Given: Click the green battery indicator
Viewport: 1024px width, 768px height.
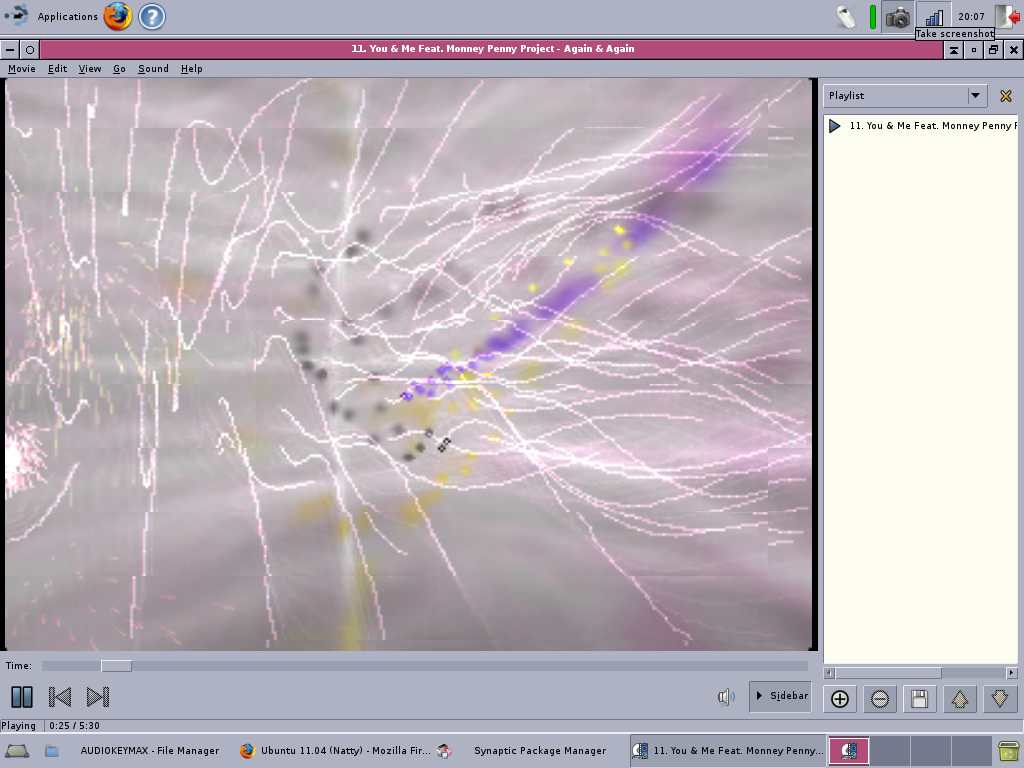Looking at the screenshot, I should click(872, 17).
